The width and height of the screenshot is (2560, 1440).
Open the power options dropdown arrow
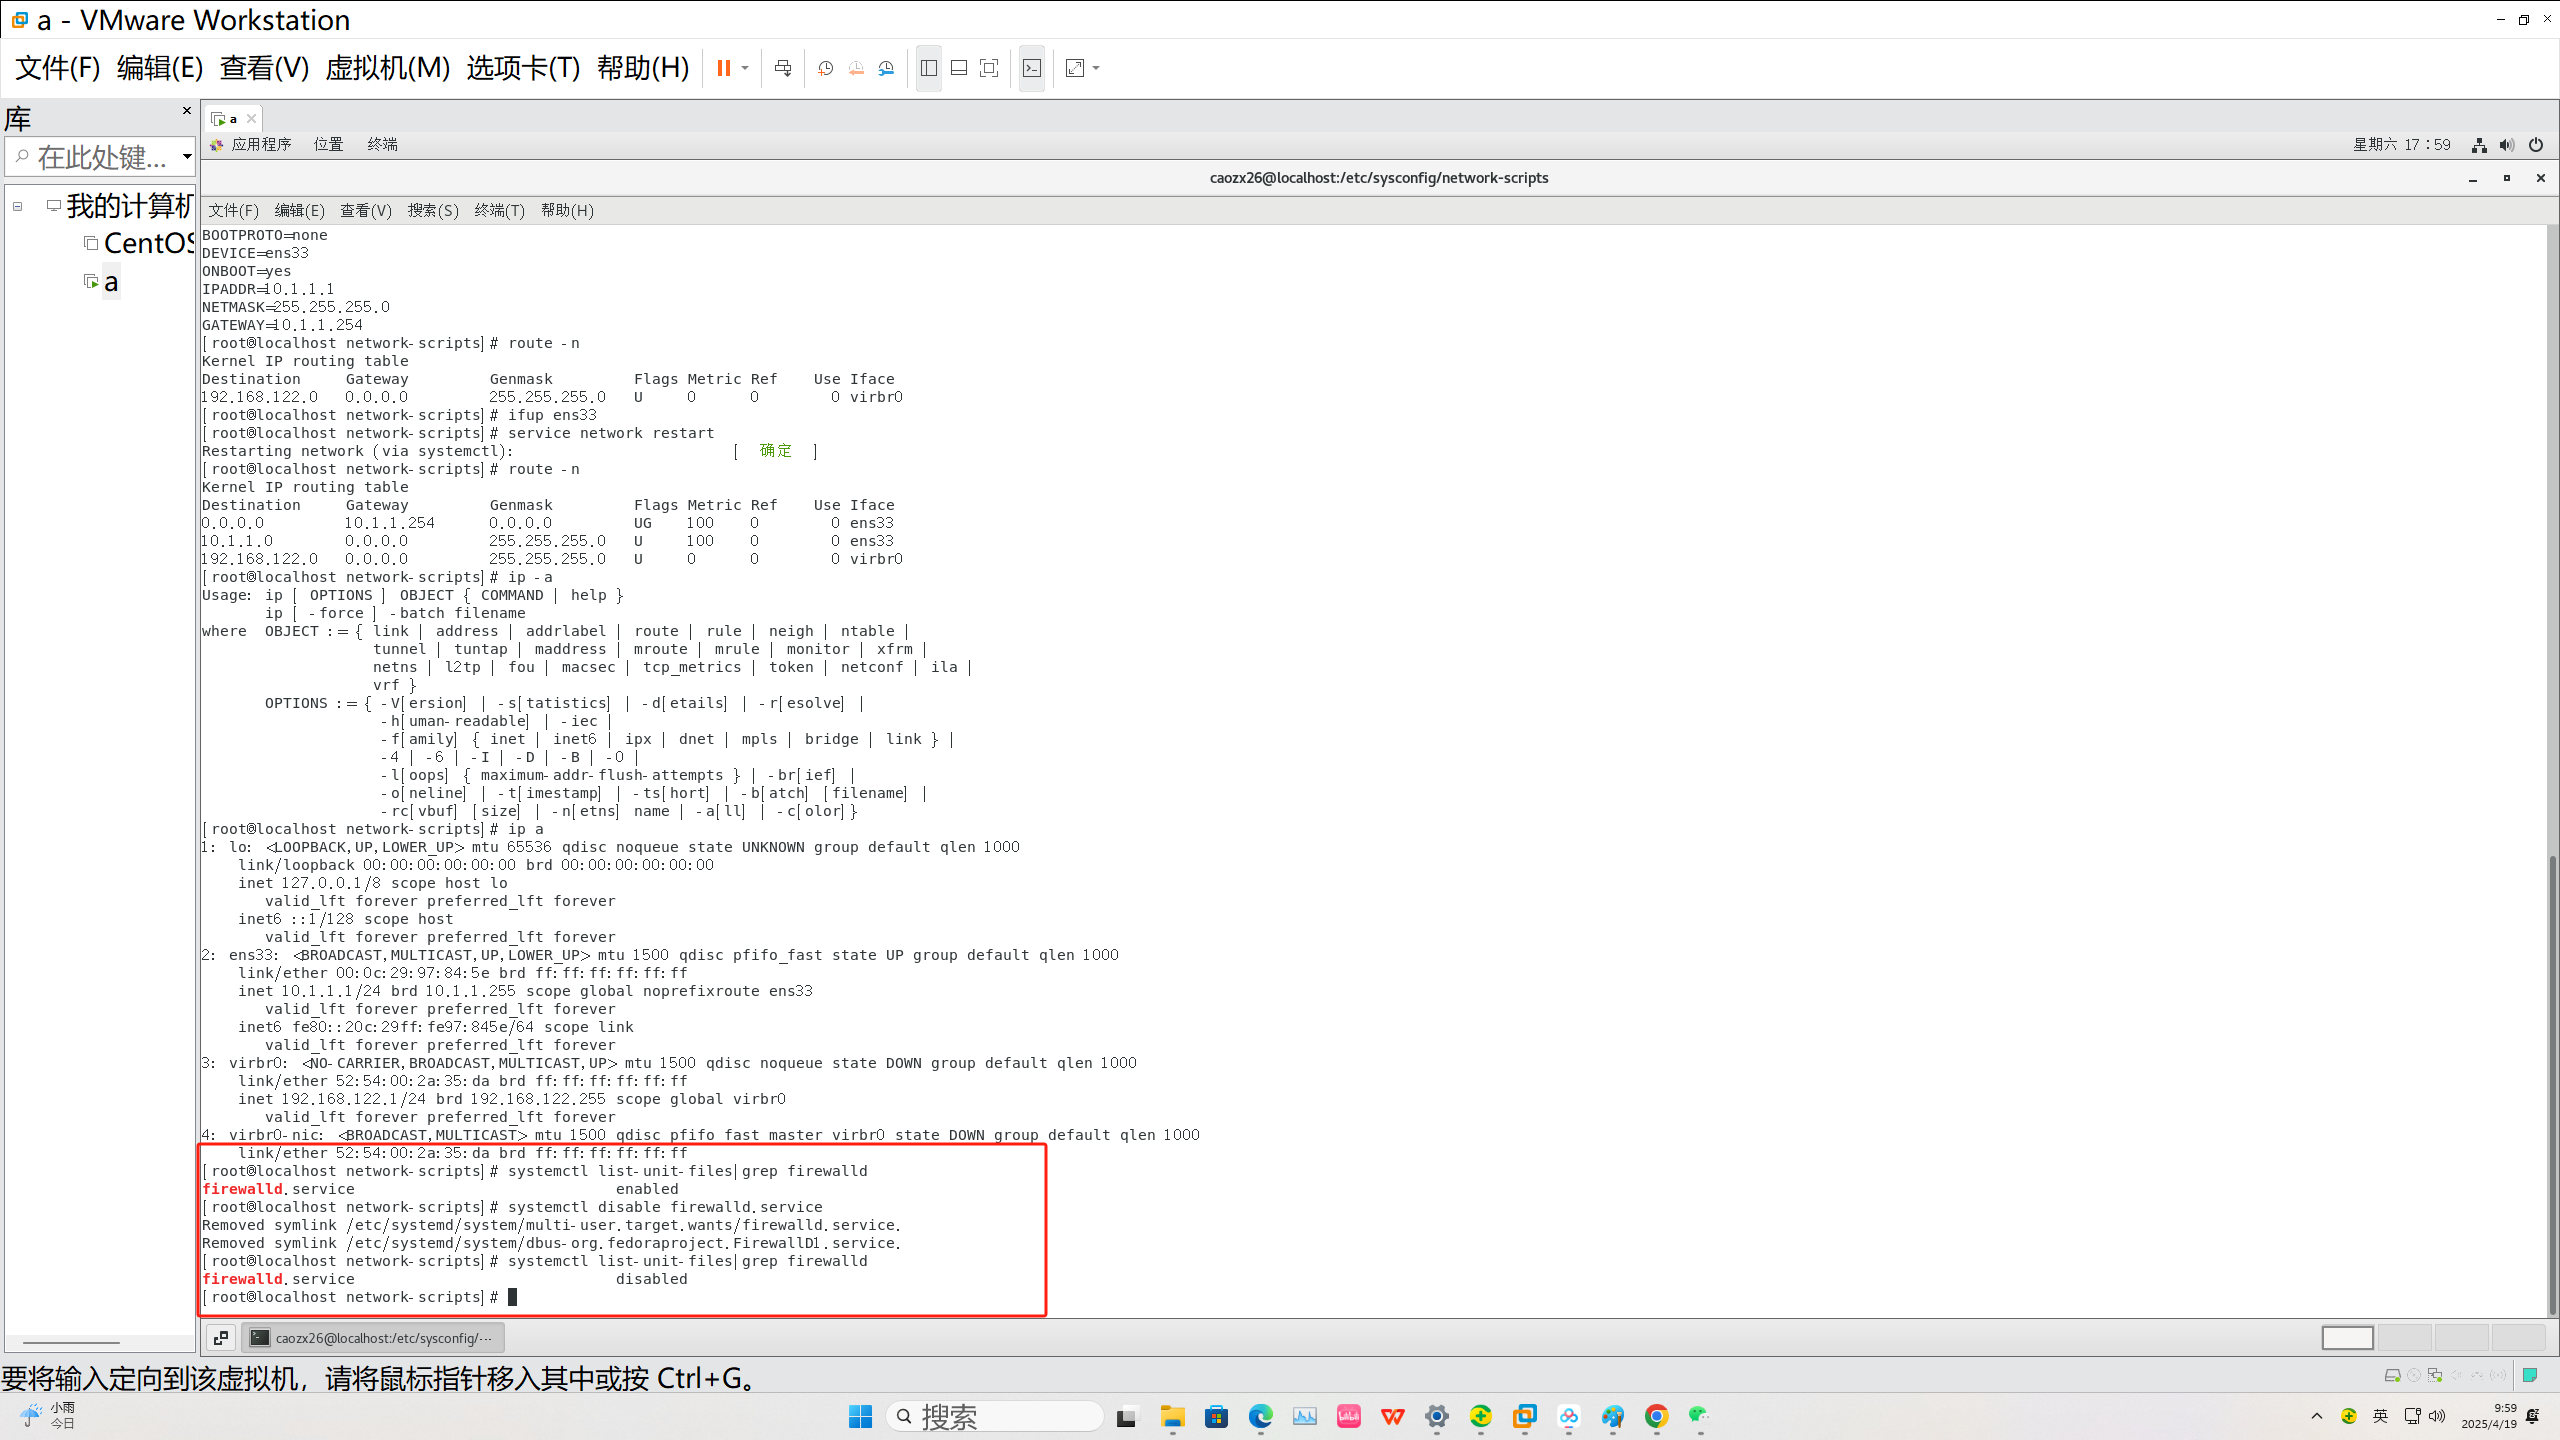click(x=745, y=68)
